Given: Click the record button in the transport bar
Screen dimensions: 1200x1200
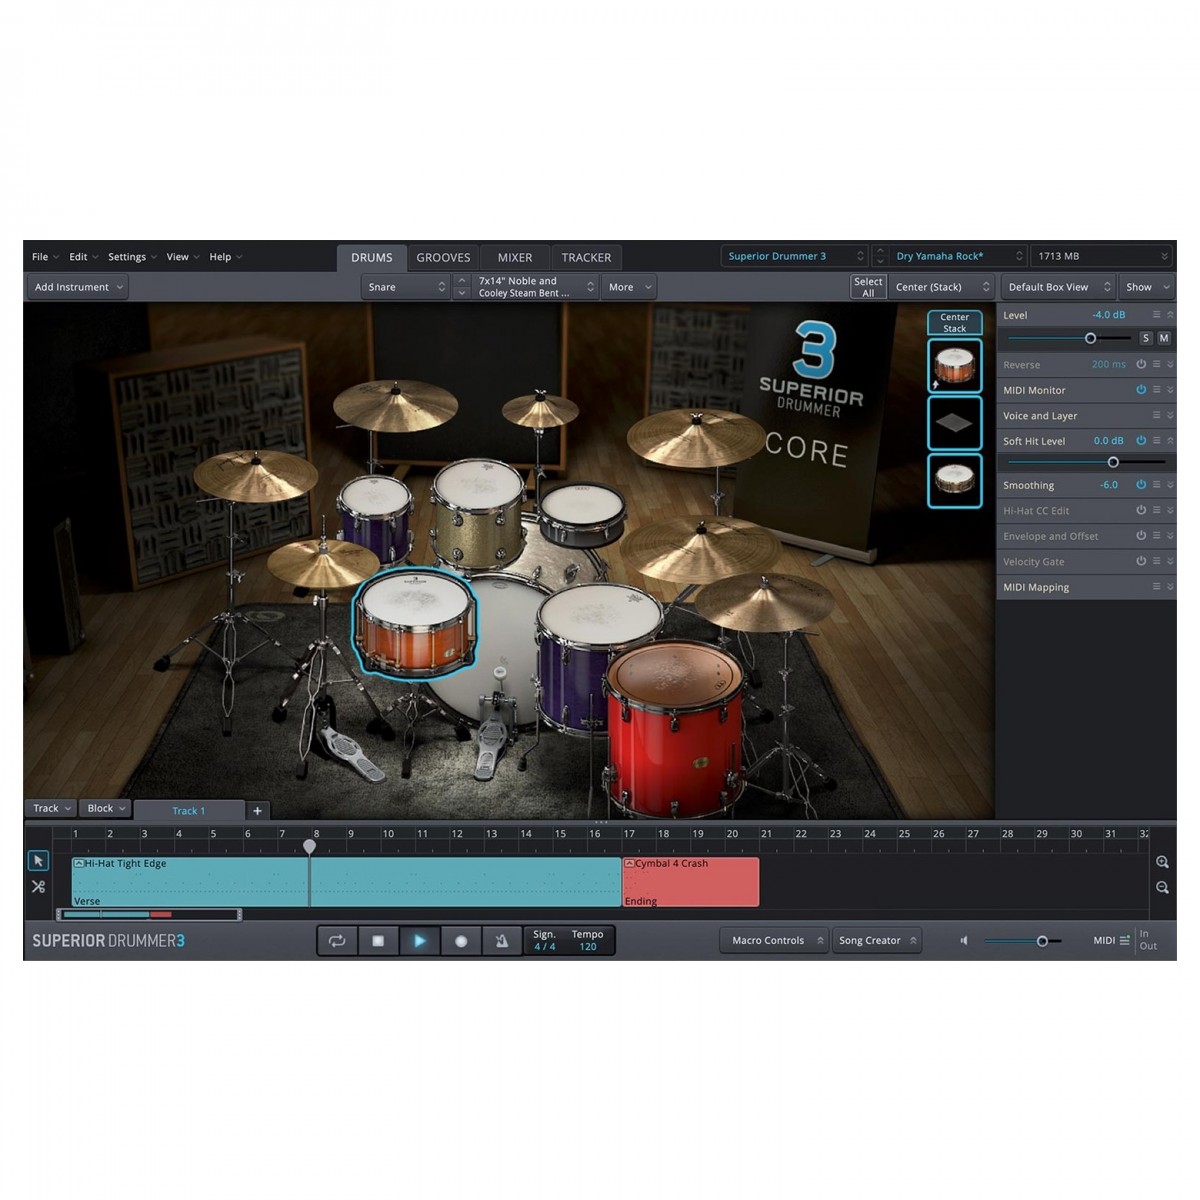Looking at the screenshot, I should click(460, 940).
